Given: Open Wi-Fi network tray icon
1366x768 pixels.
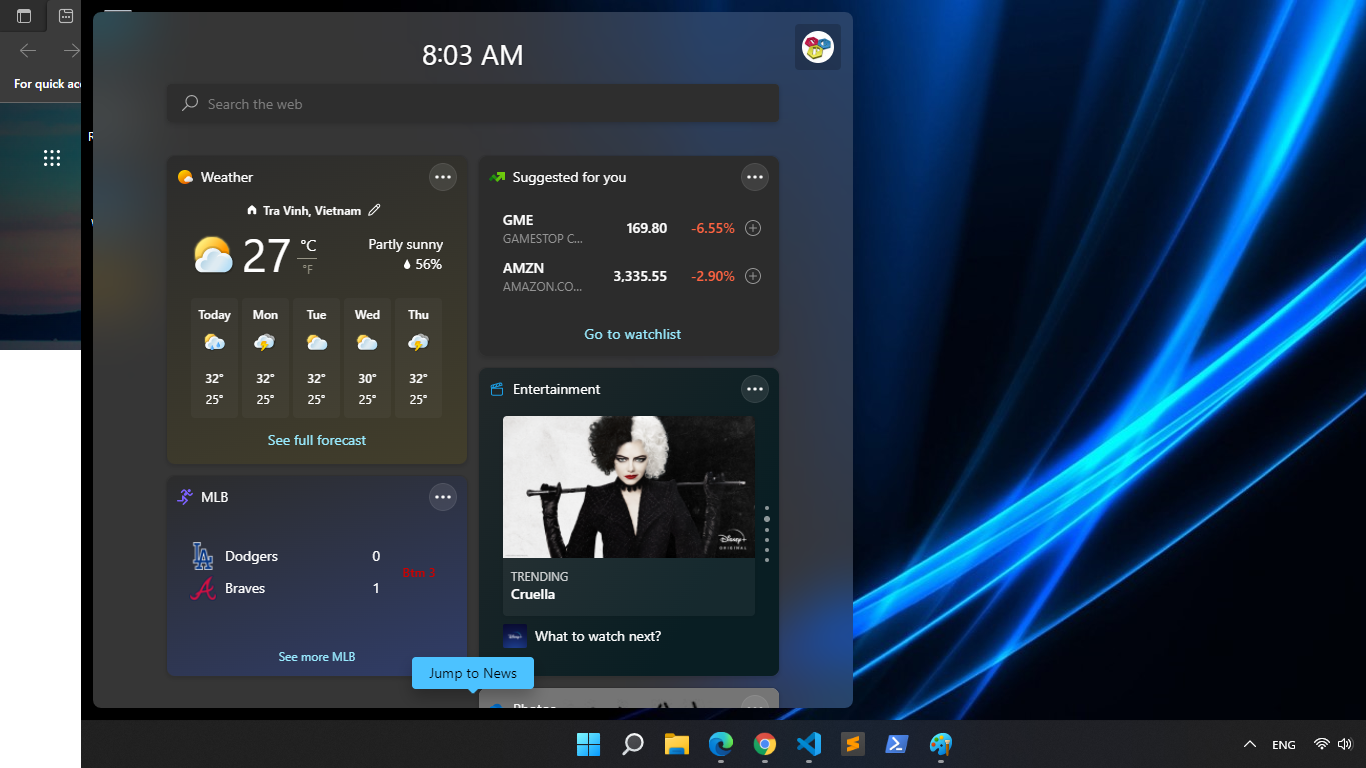Looking at the screenshot, I should 1322,744.
